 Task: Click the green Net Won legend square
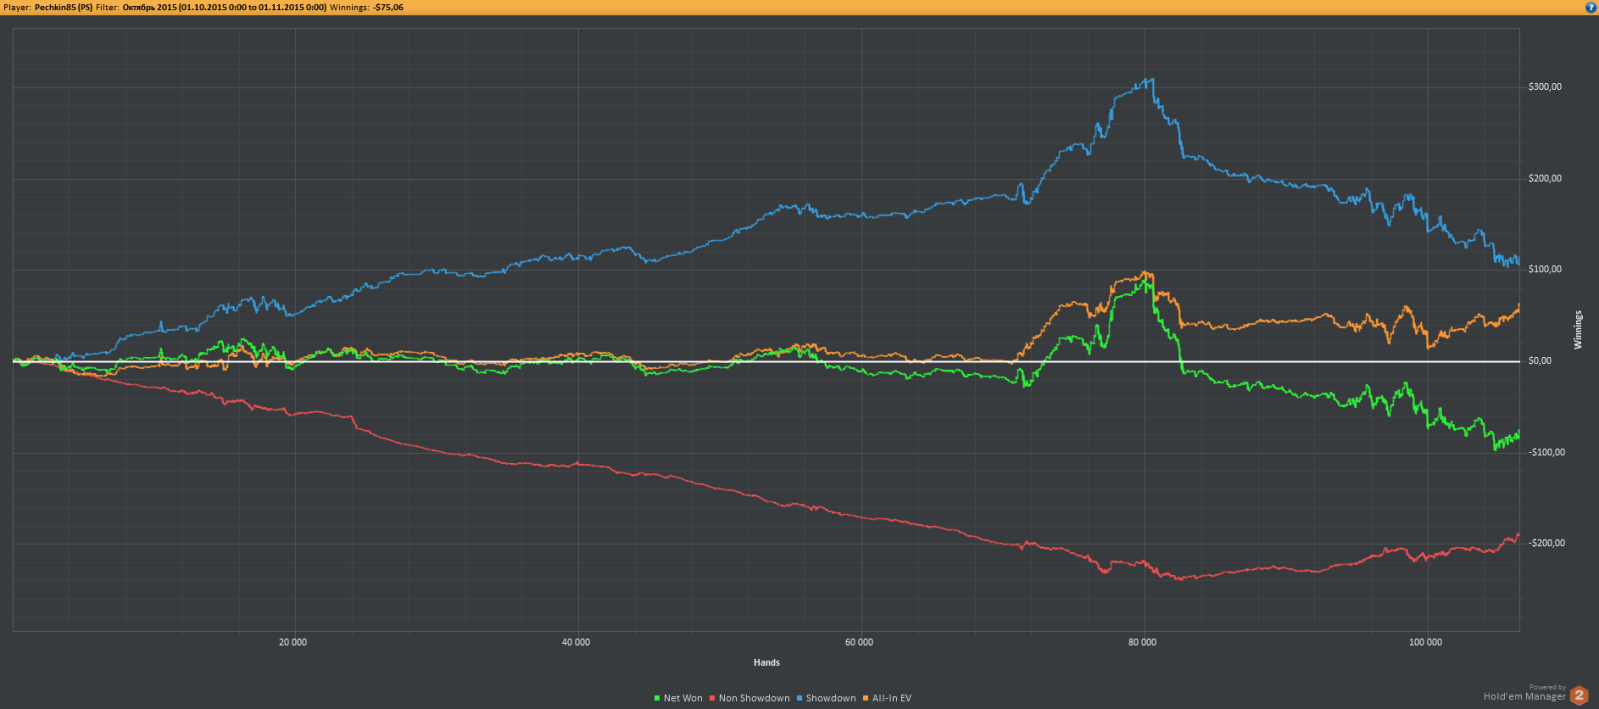click(657, 698)
